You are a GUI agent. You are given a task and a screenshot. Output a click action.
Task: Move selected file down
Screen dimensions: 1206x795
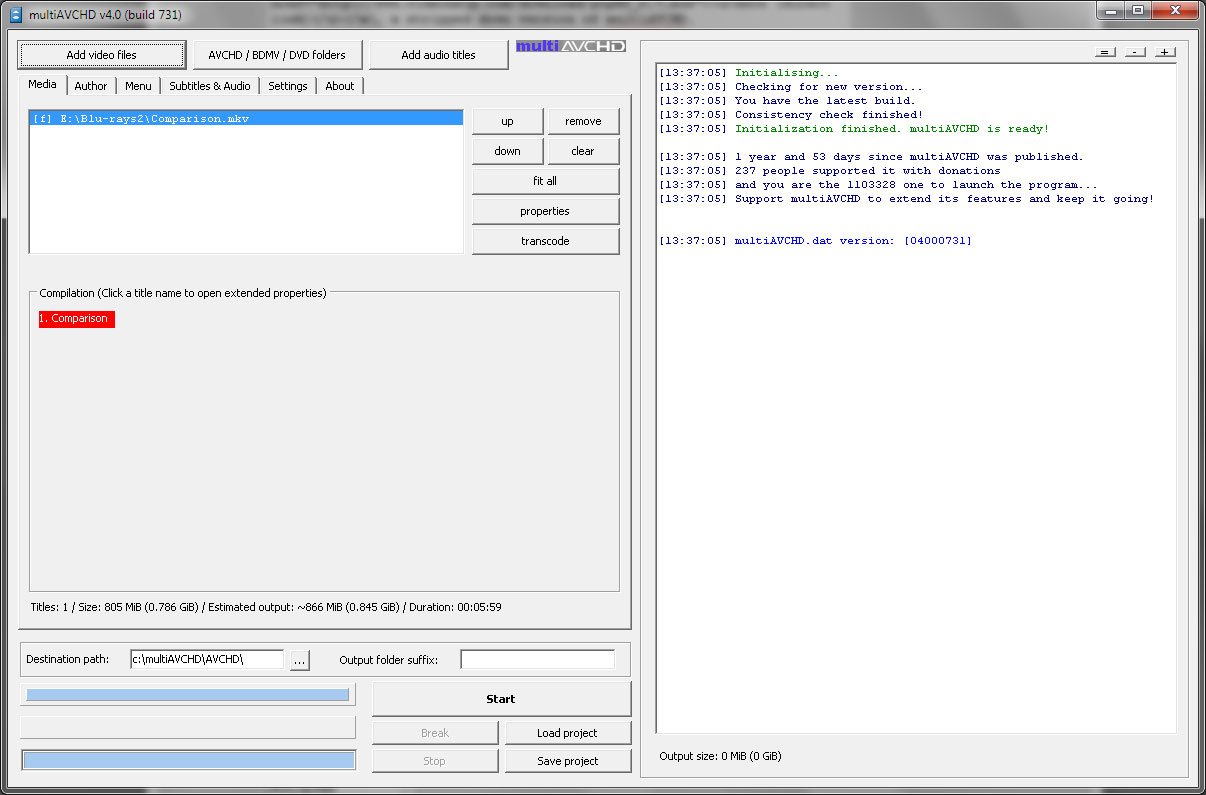(508, 151)
